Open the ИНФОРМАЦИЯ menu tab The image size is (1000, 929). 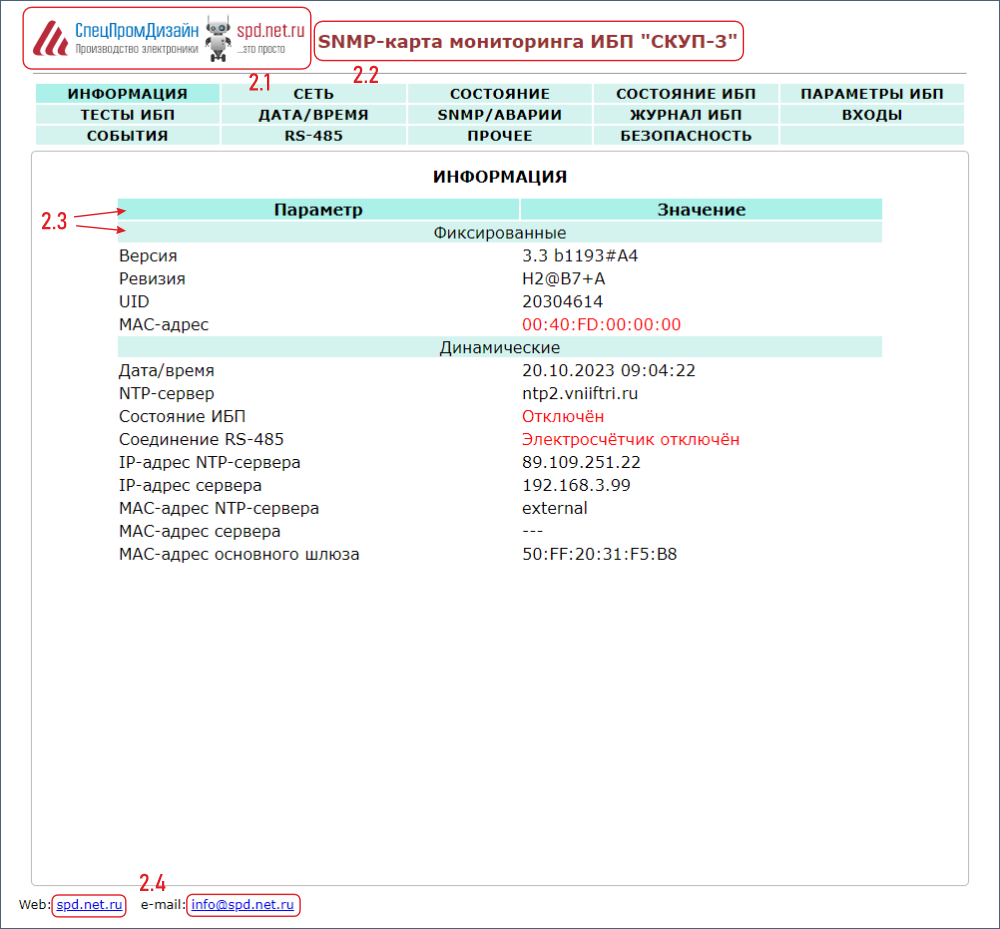(127, 94)
